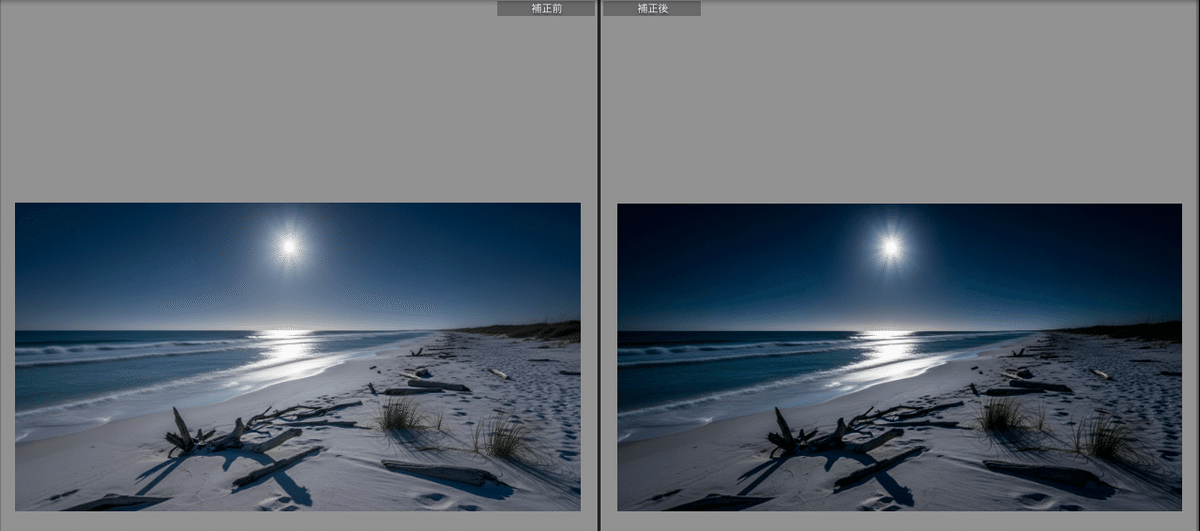
Task: Click the 補正前 label above the left pane
Action: click(x=545, y=8)
